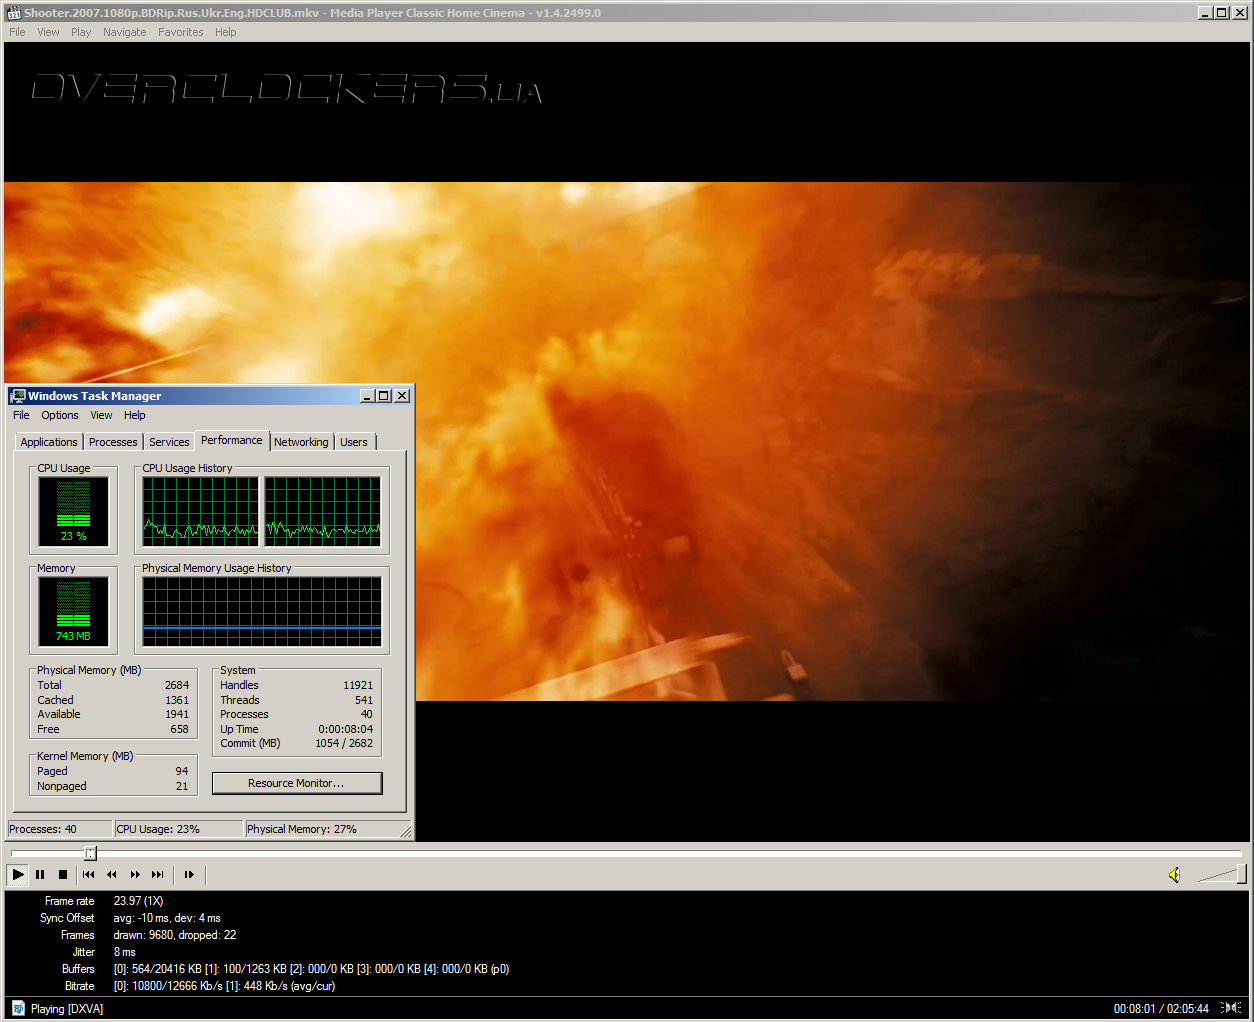Click the seek bar position thumb

[x=90, y=853]
